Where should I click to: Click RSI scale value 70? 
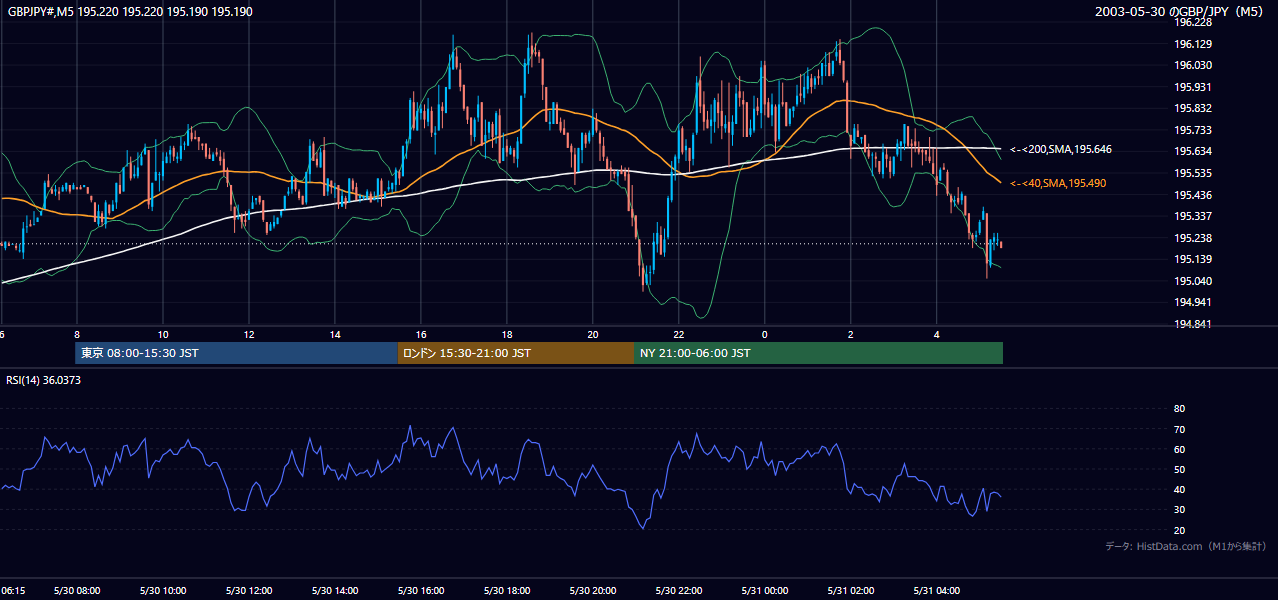[x=1179, y=429]
